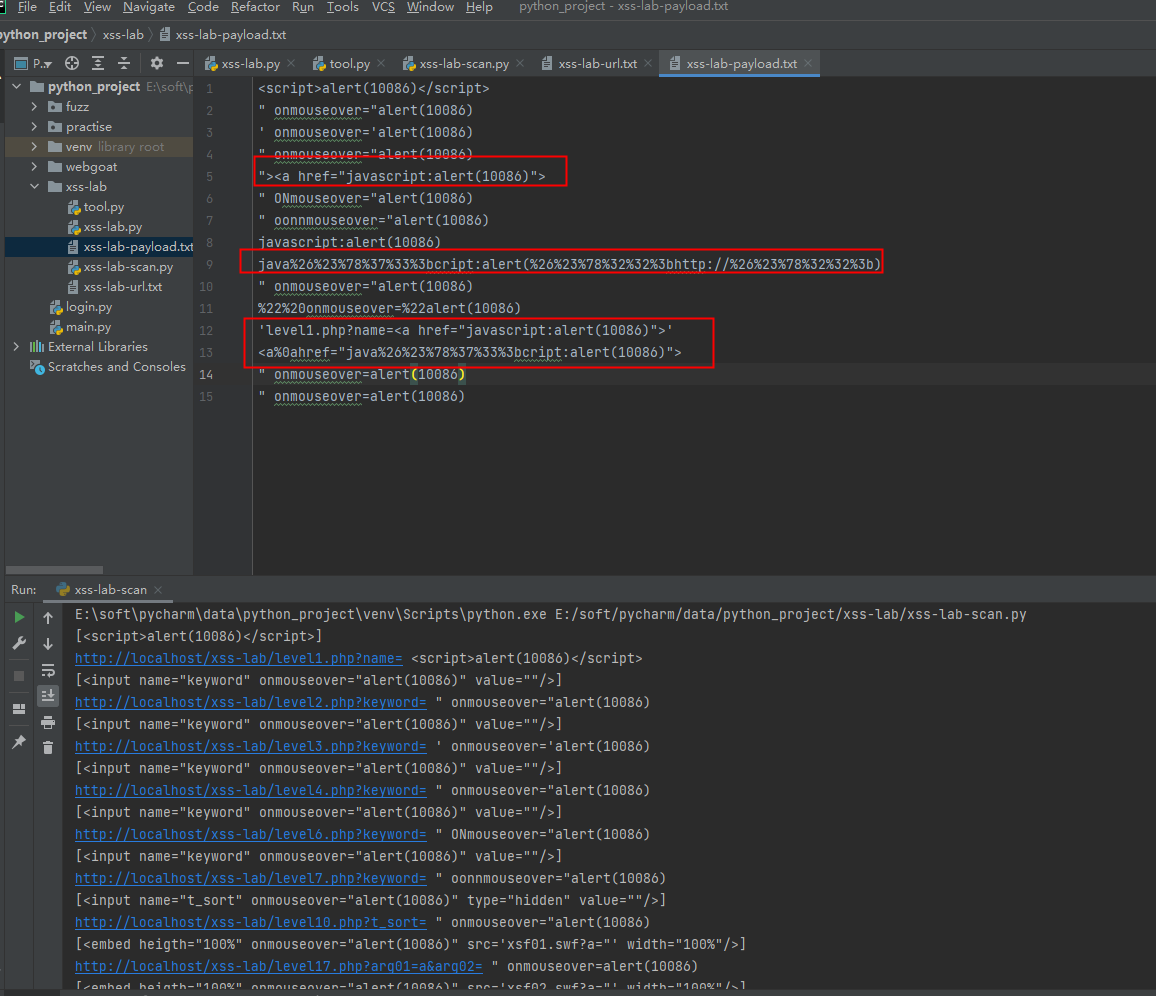Expand External Libraries node

(x=17, y=346)
